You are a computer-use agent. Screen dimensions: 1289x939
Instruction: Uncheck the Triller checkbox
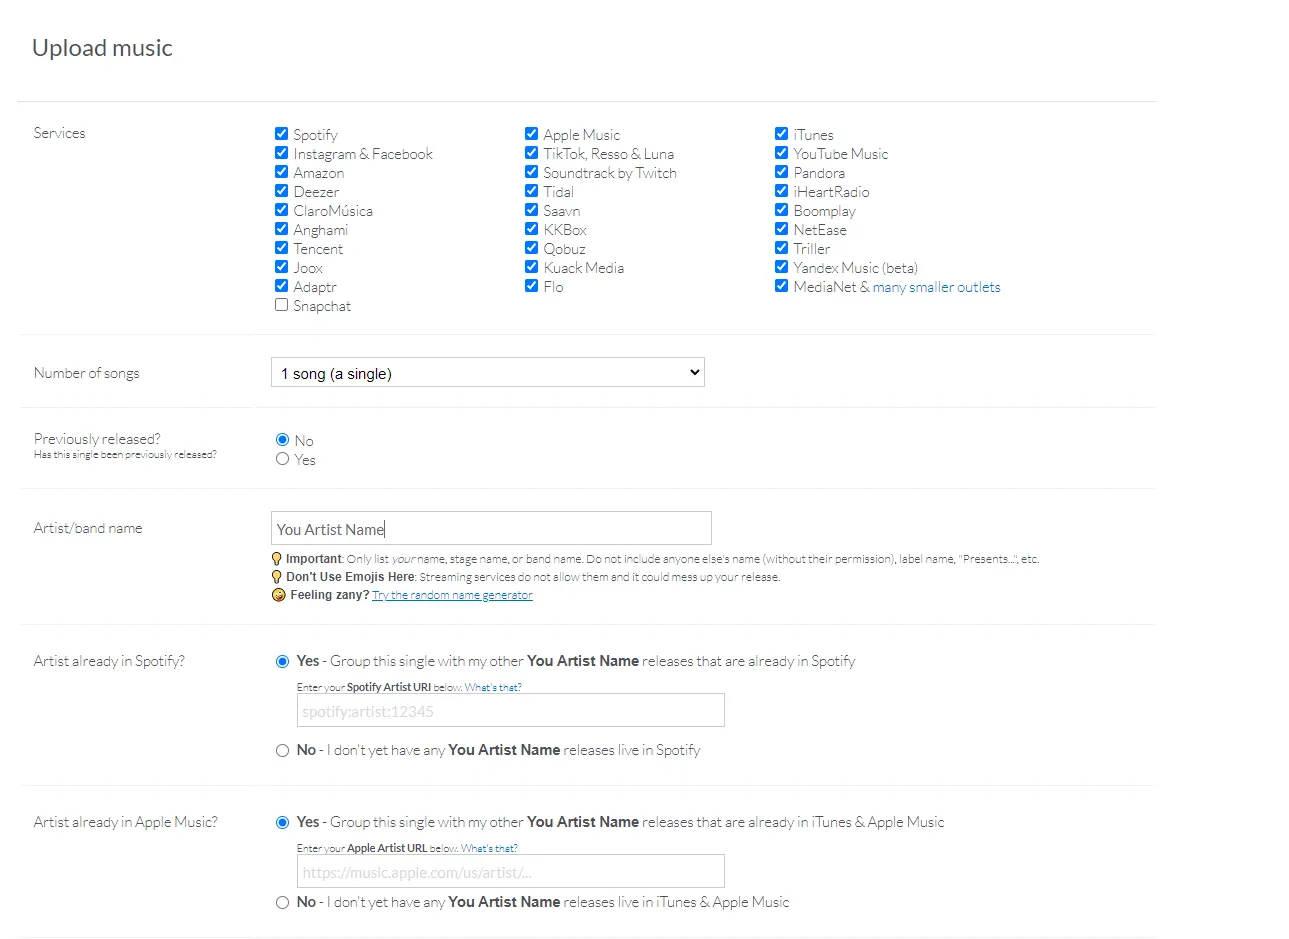tap(782, 248)
